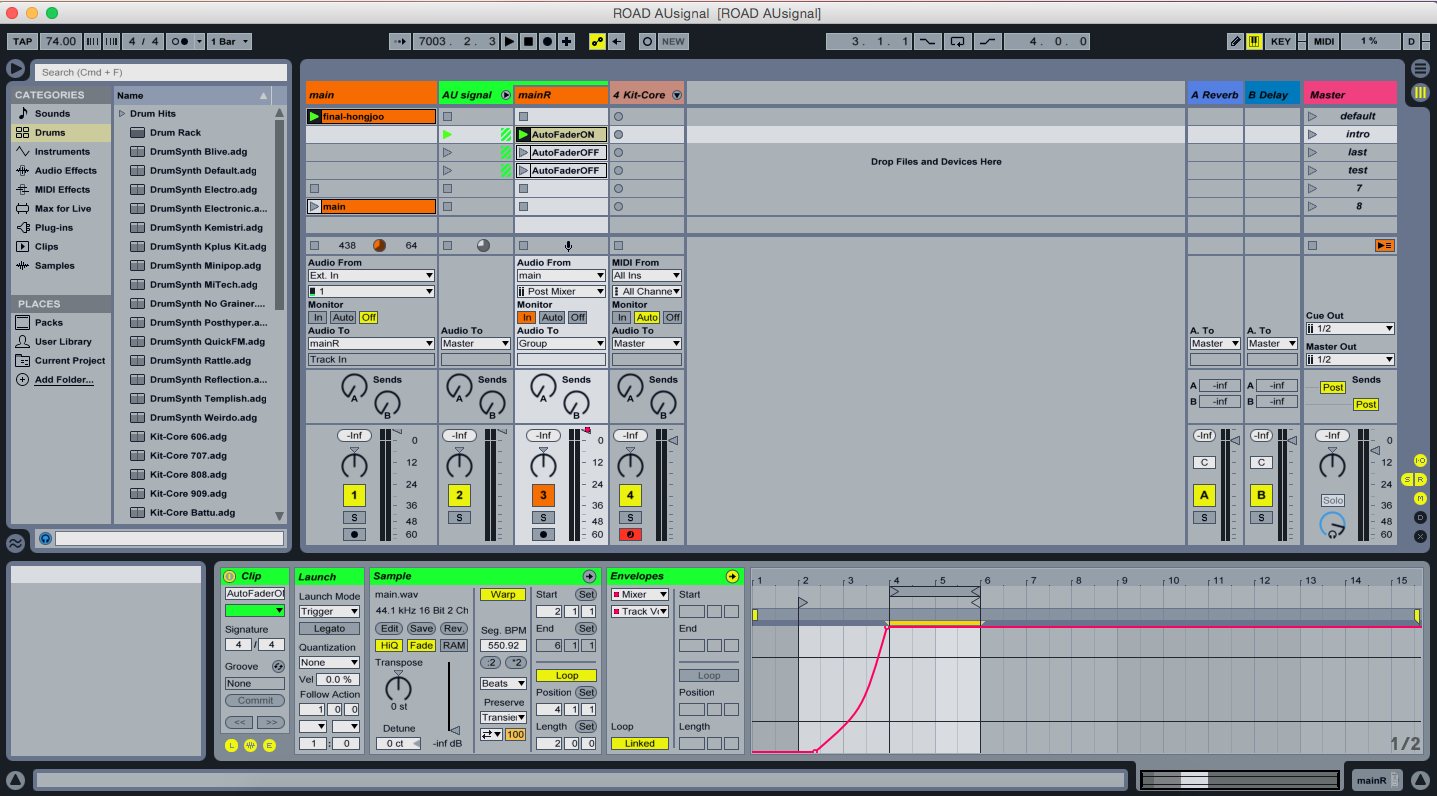Toggle the Sample Loop switch

pos(566,675)
